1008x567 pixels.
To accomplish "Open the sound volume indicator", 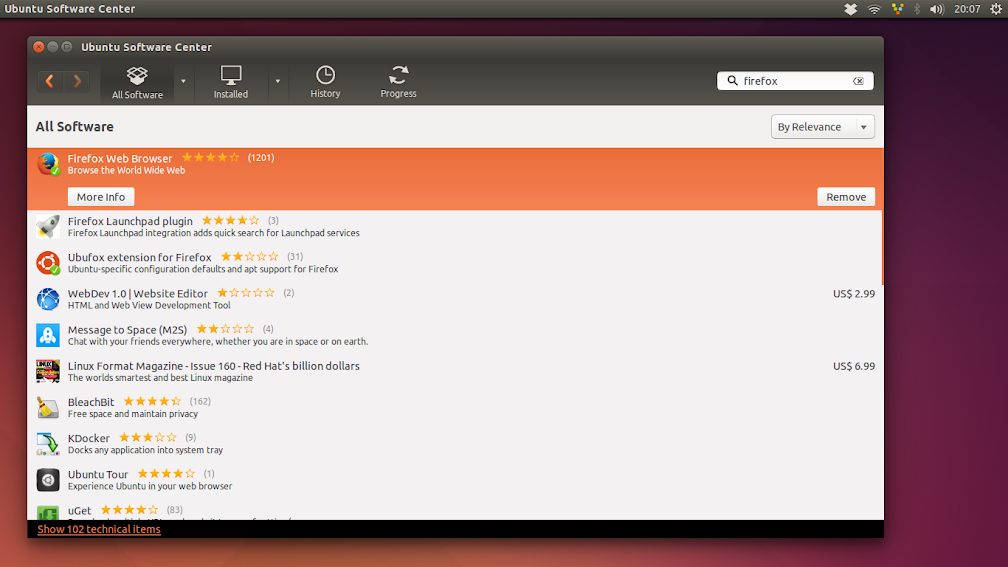I will [x=937, y=9].
